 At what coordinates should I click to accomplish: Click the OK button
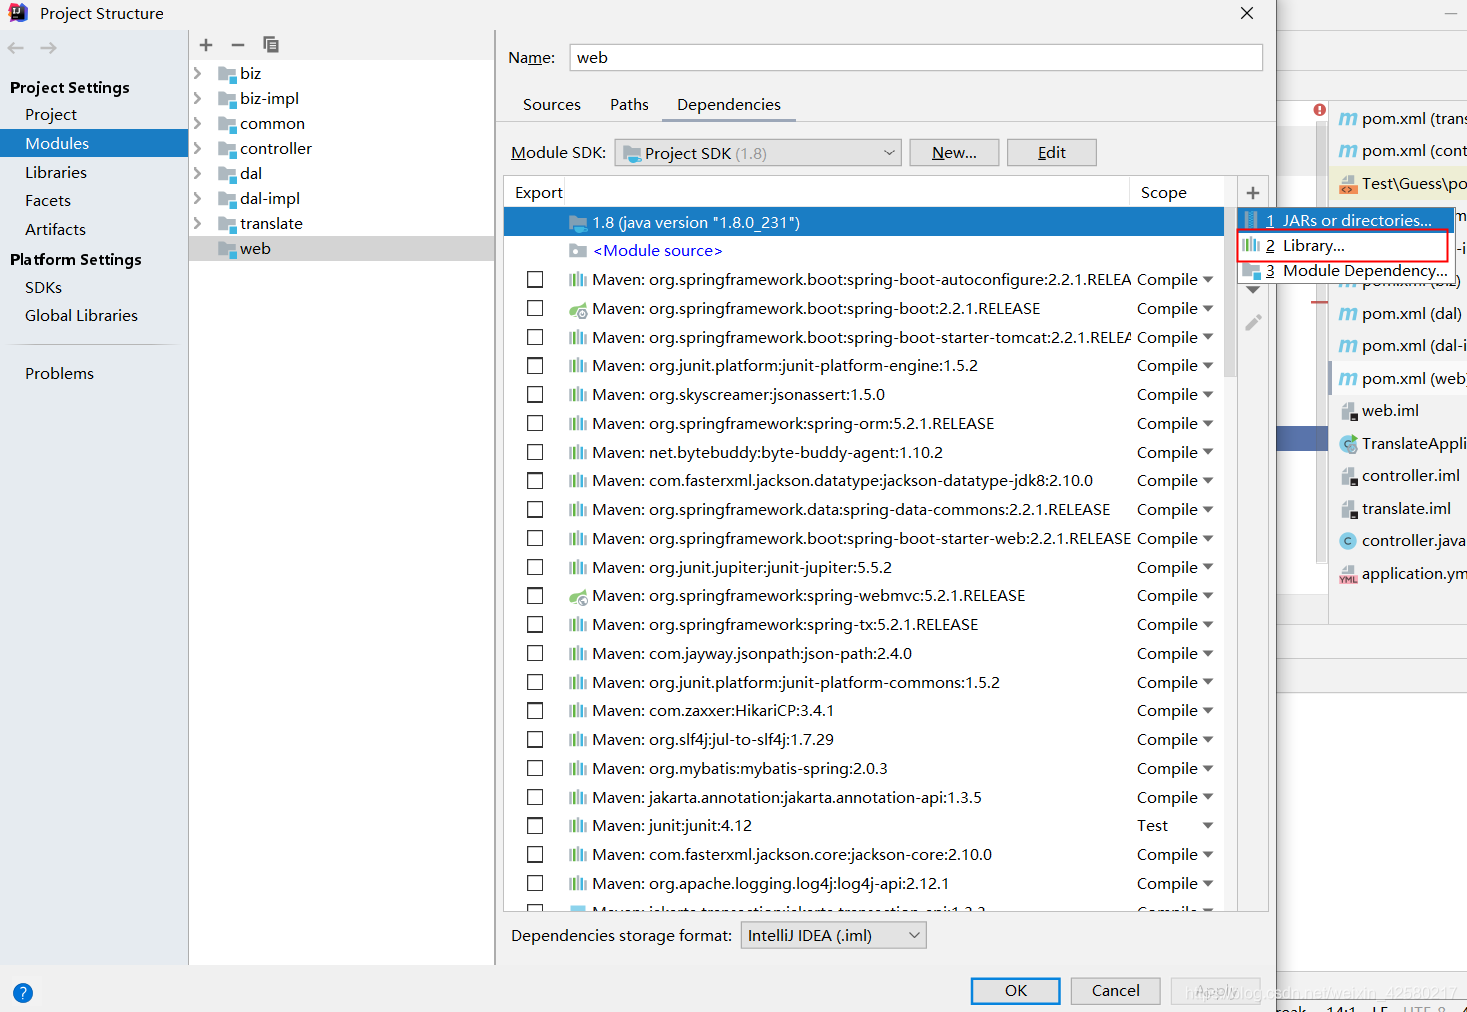pos(1015,991)
